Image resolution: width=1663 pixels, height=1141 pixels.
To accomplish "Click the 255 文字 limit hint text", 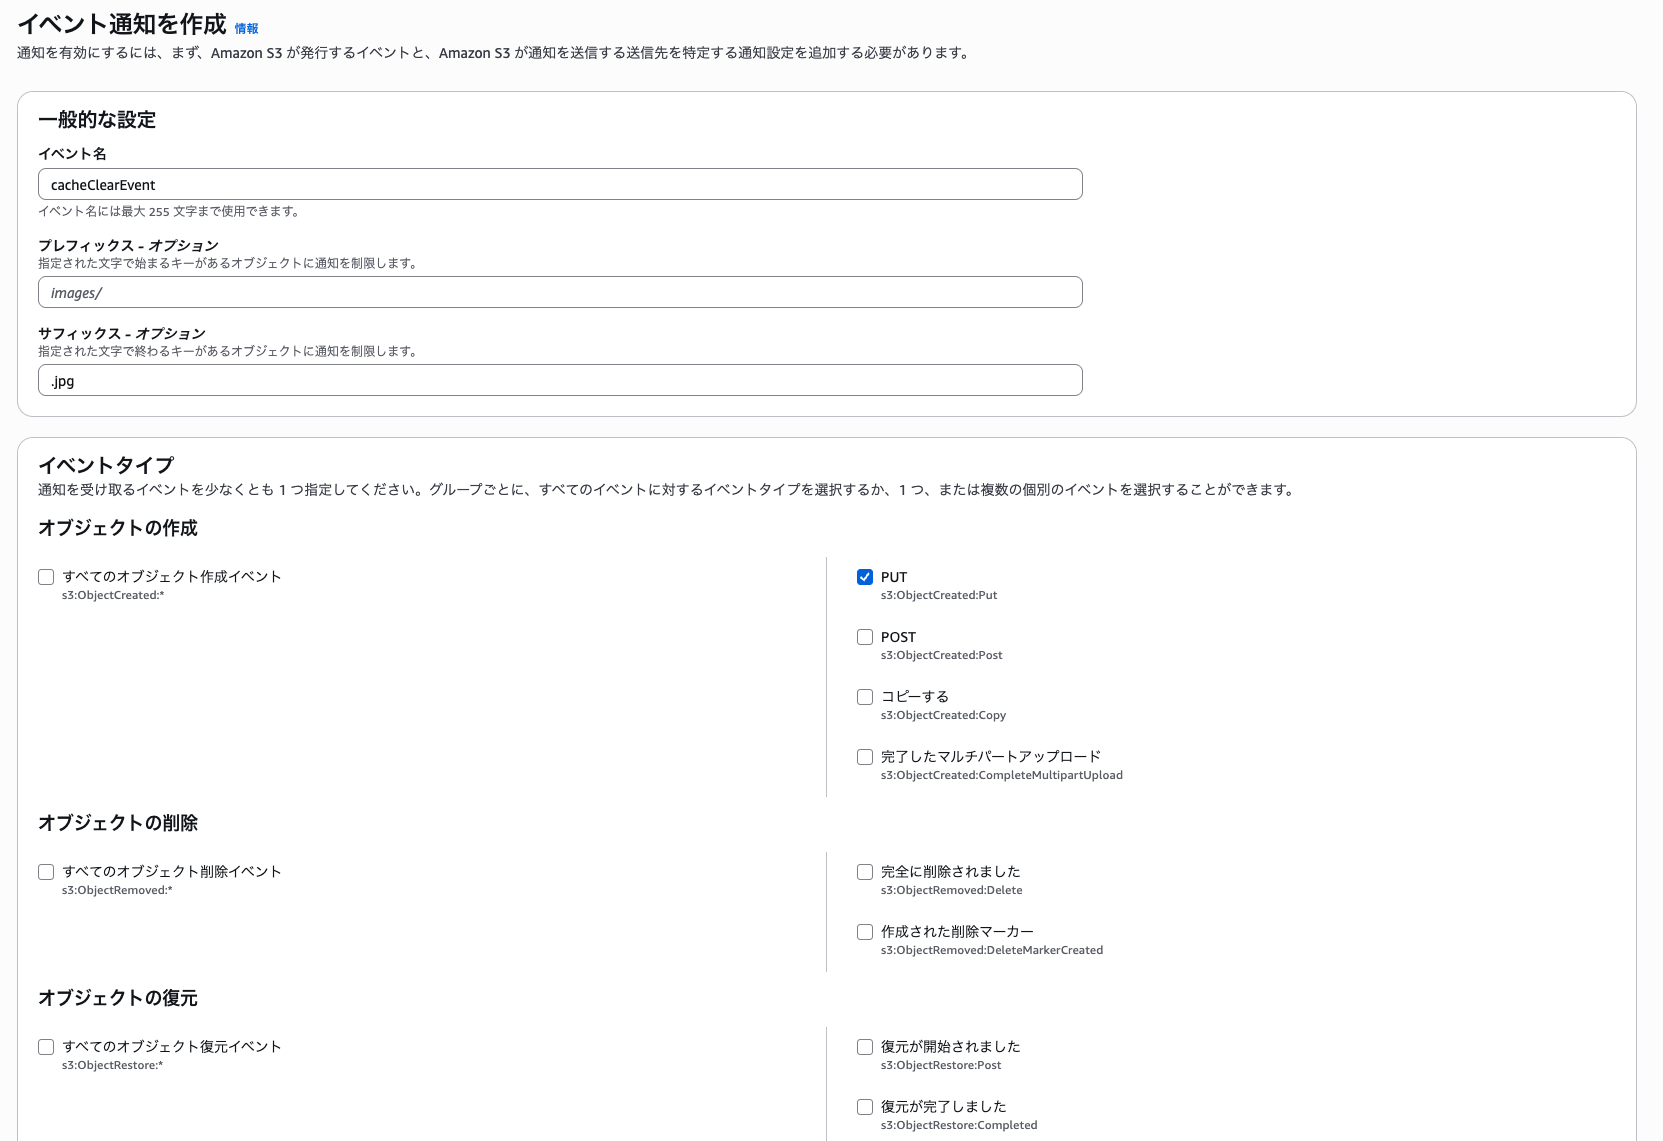I will (172, 212).
